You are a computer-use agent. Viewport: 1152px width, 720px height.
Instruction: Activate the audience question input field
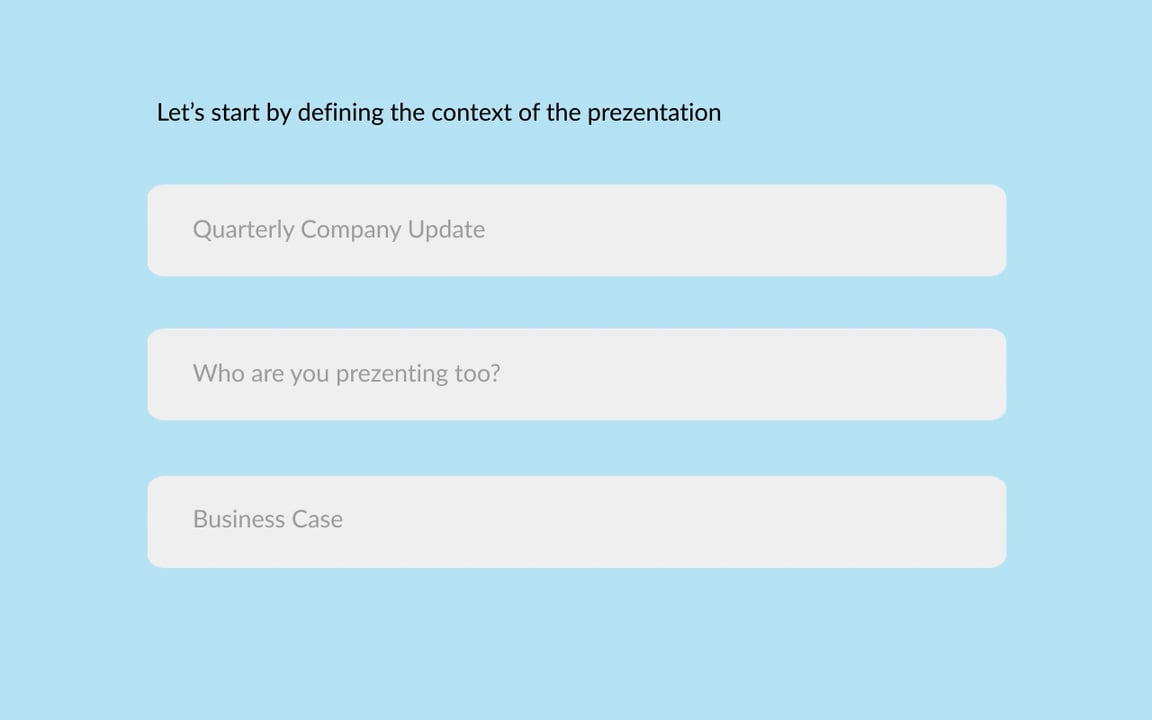pos(577,375)
